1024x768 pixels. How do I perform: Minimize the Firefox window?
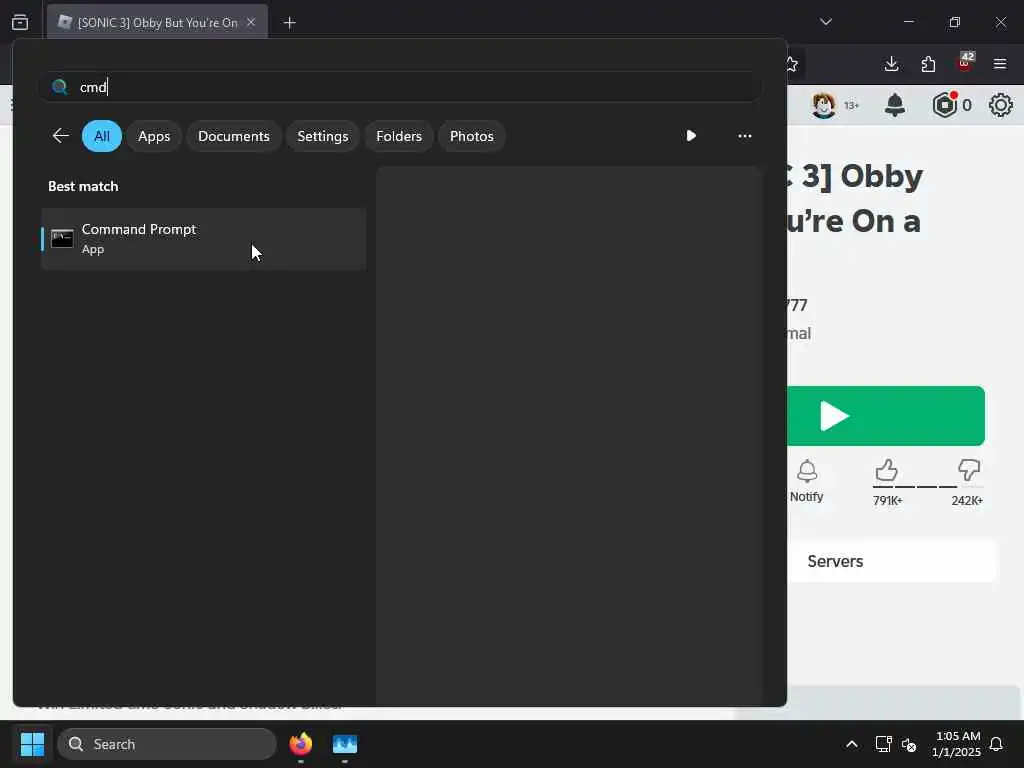coord(909,22)
